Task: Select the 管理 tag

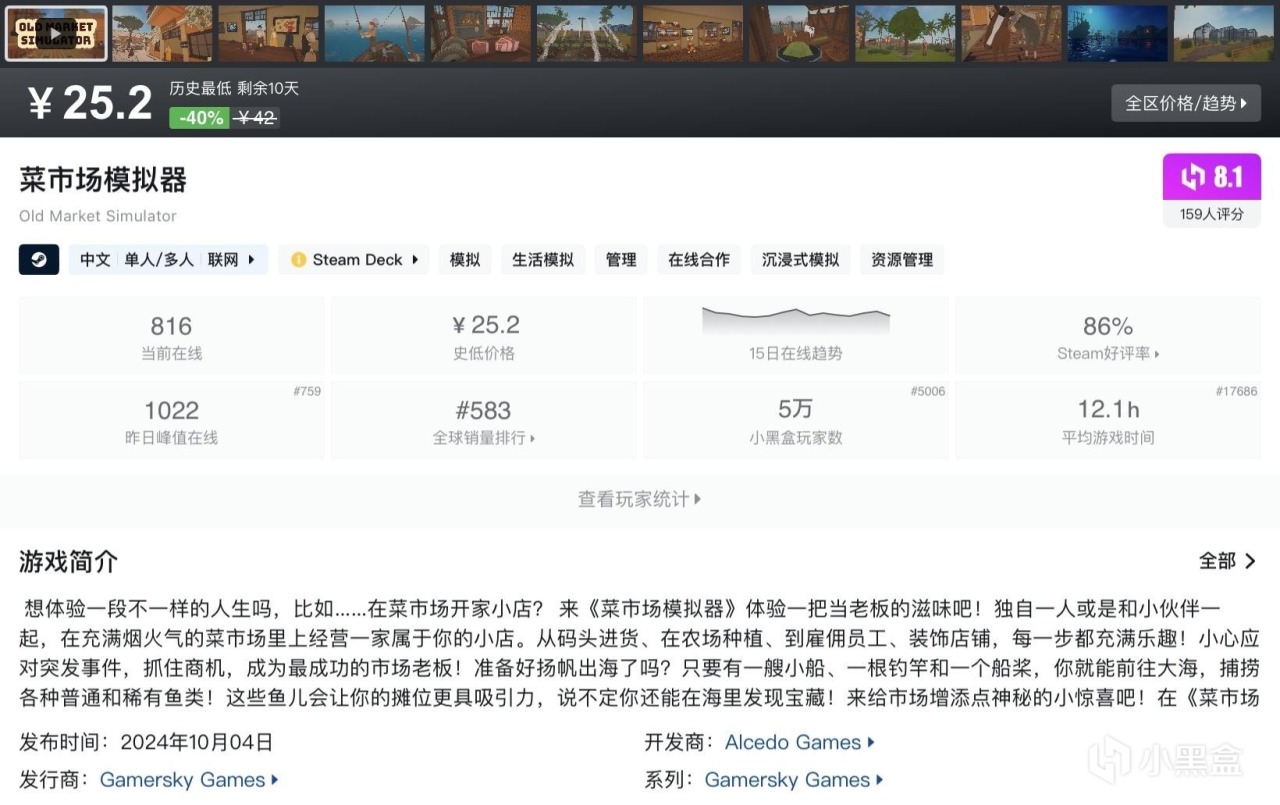Action: (x=621, y=260)
